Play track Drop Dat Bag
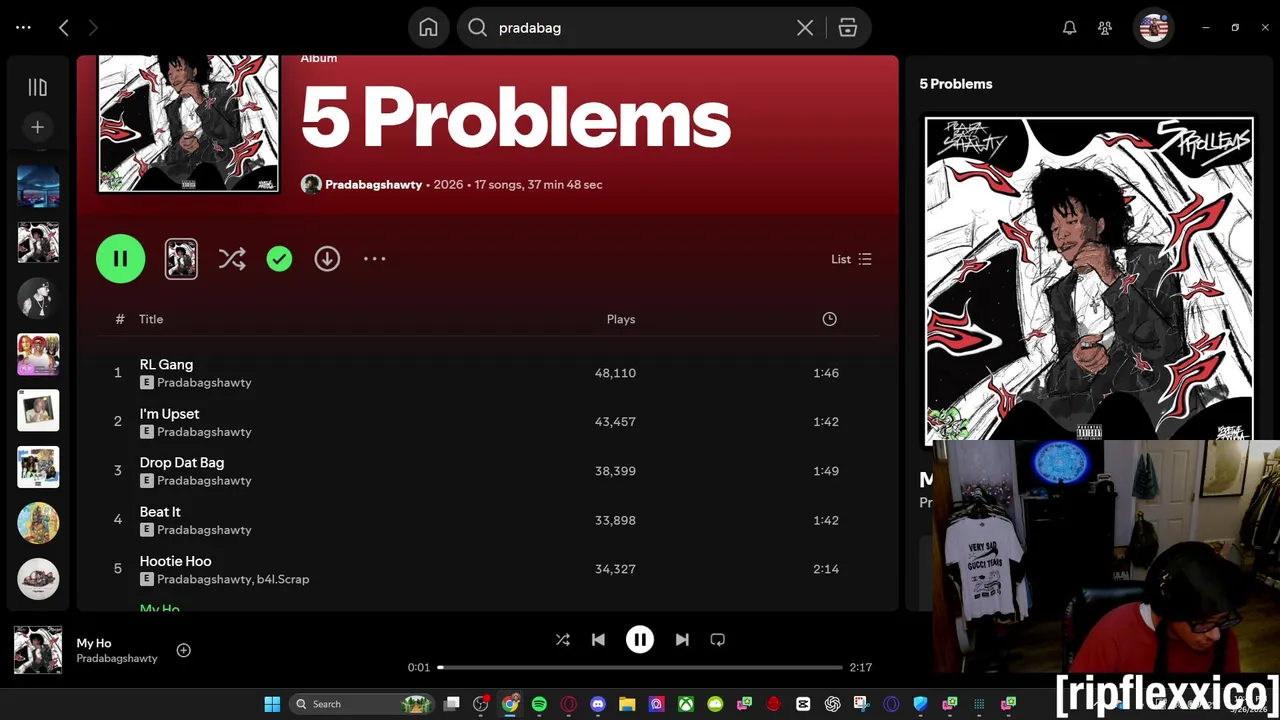The image size is (1280, 720). [488, 471]
